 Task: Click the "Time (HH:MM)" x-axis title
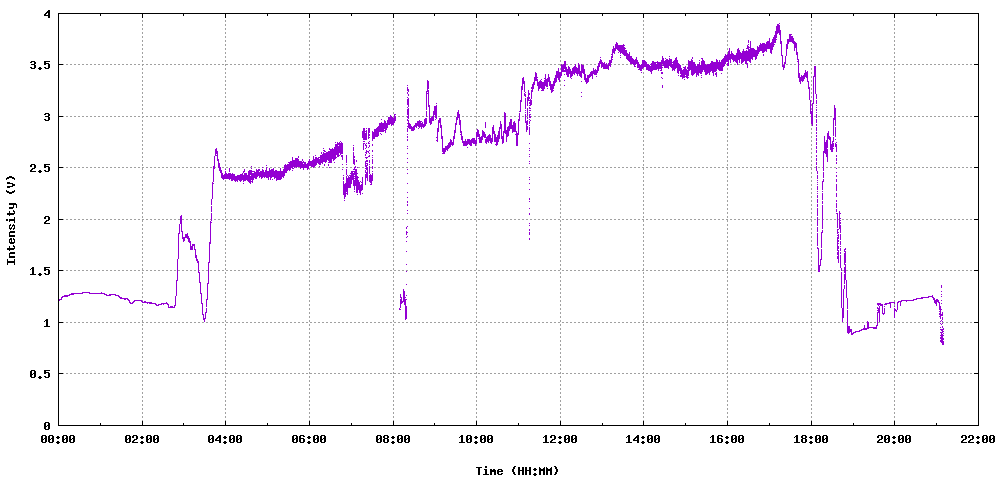[x=517, y=470]
